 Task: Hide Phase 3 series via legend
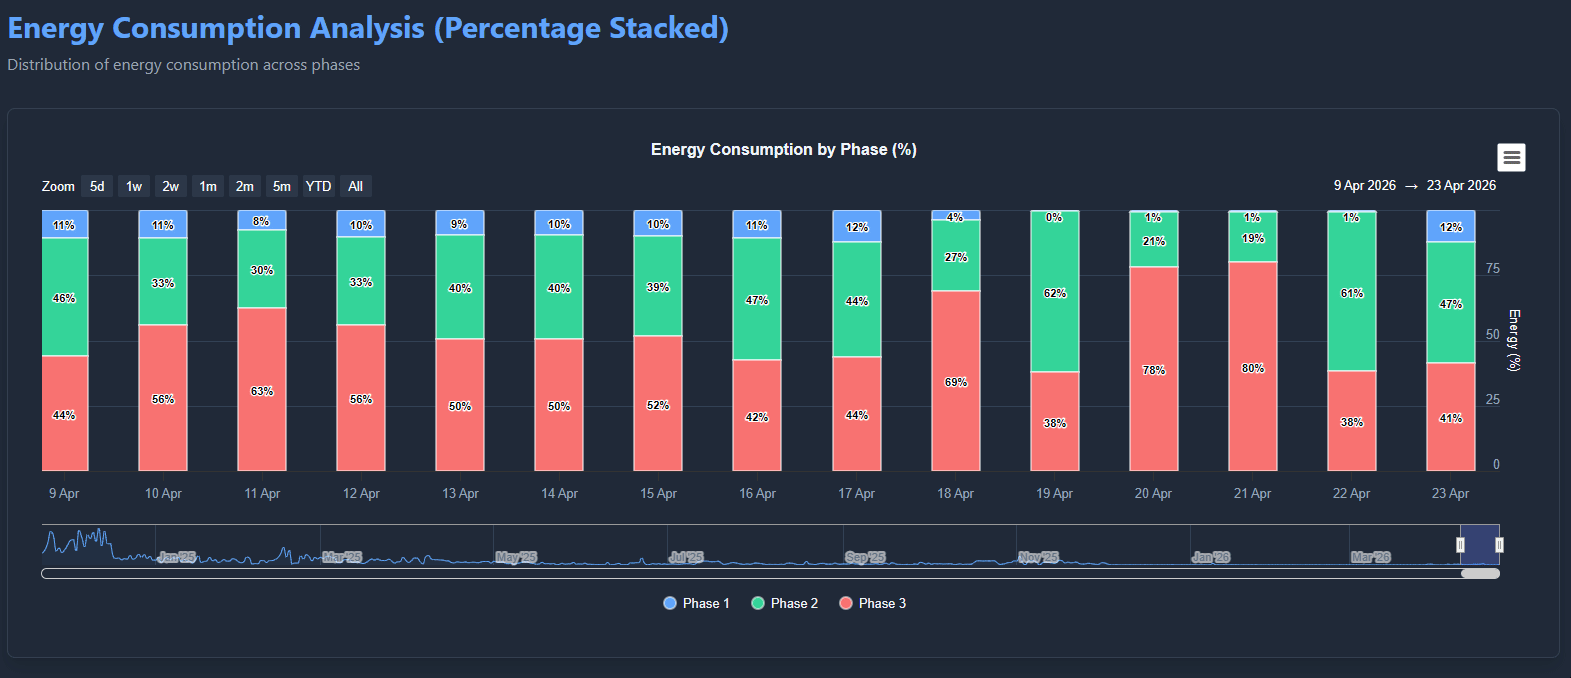click(x=873, y=603)
